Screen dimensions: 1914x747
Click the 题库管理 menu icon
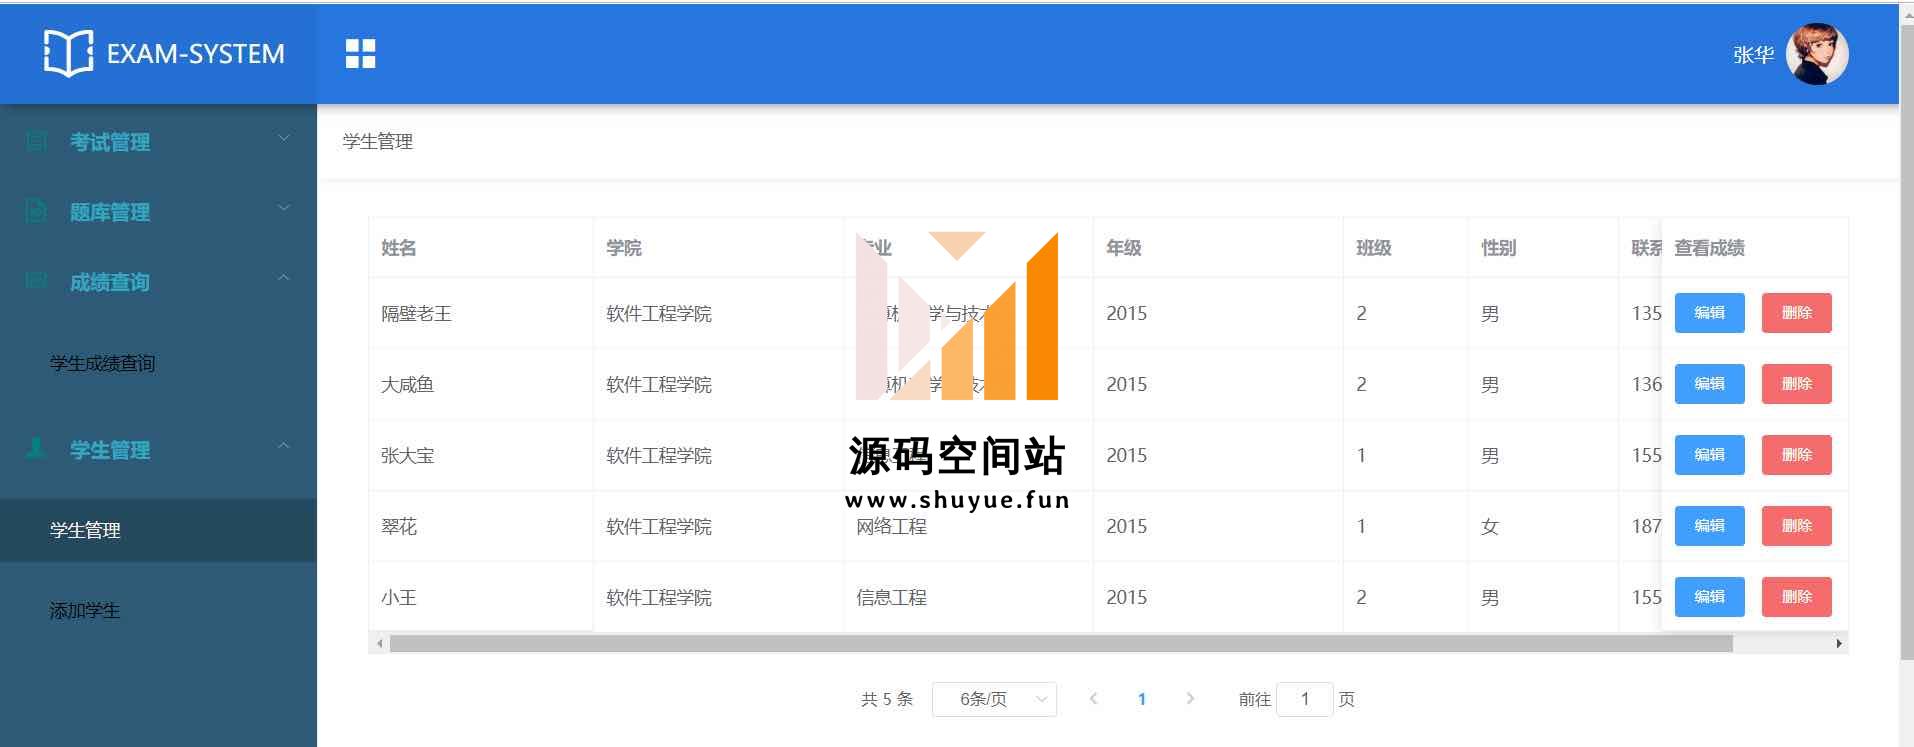pos(37,212)
